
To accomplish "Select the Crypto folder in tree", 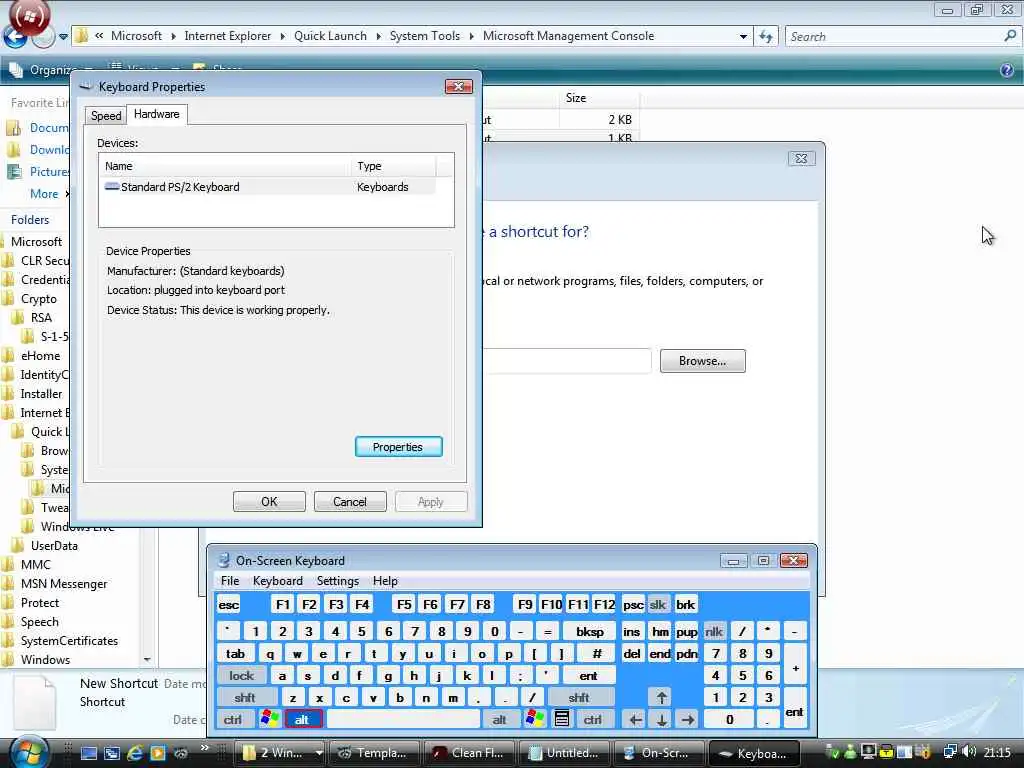I will (39, 299).
